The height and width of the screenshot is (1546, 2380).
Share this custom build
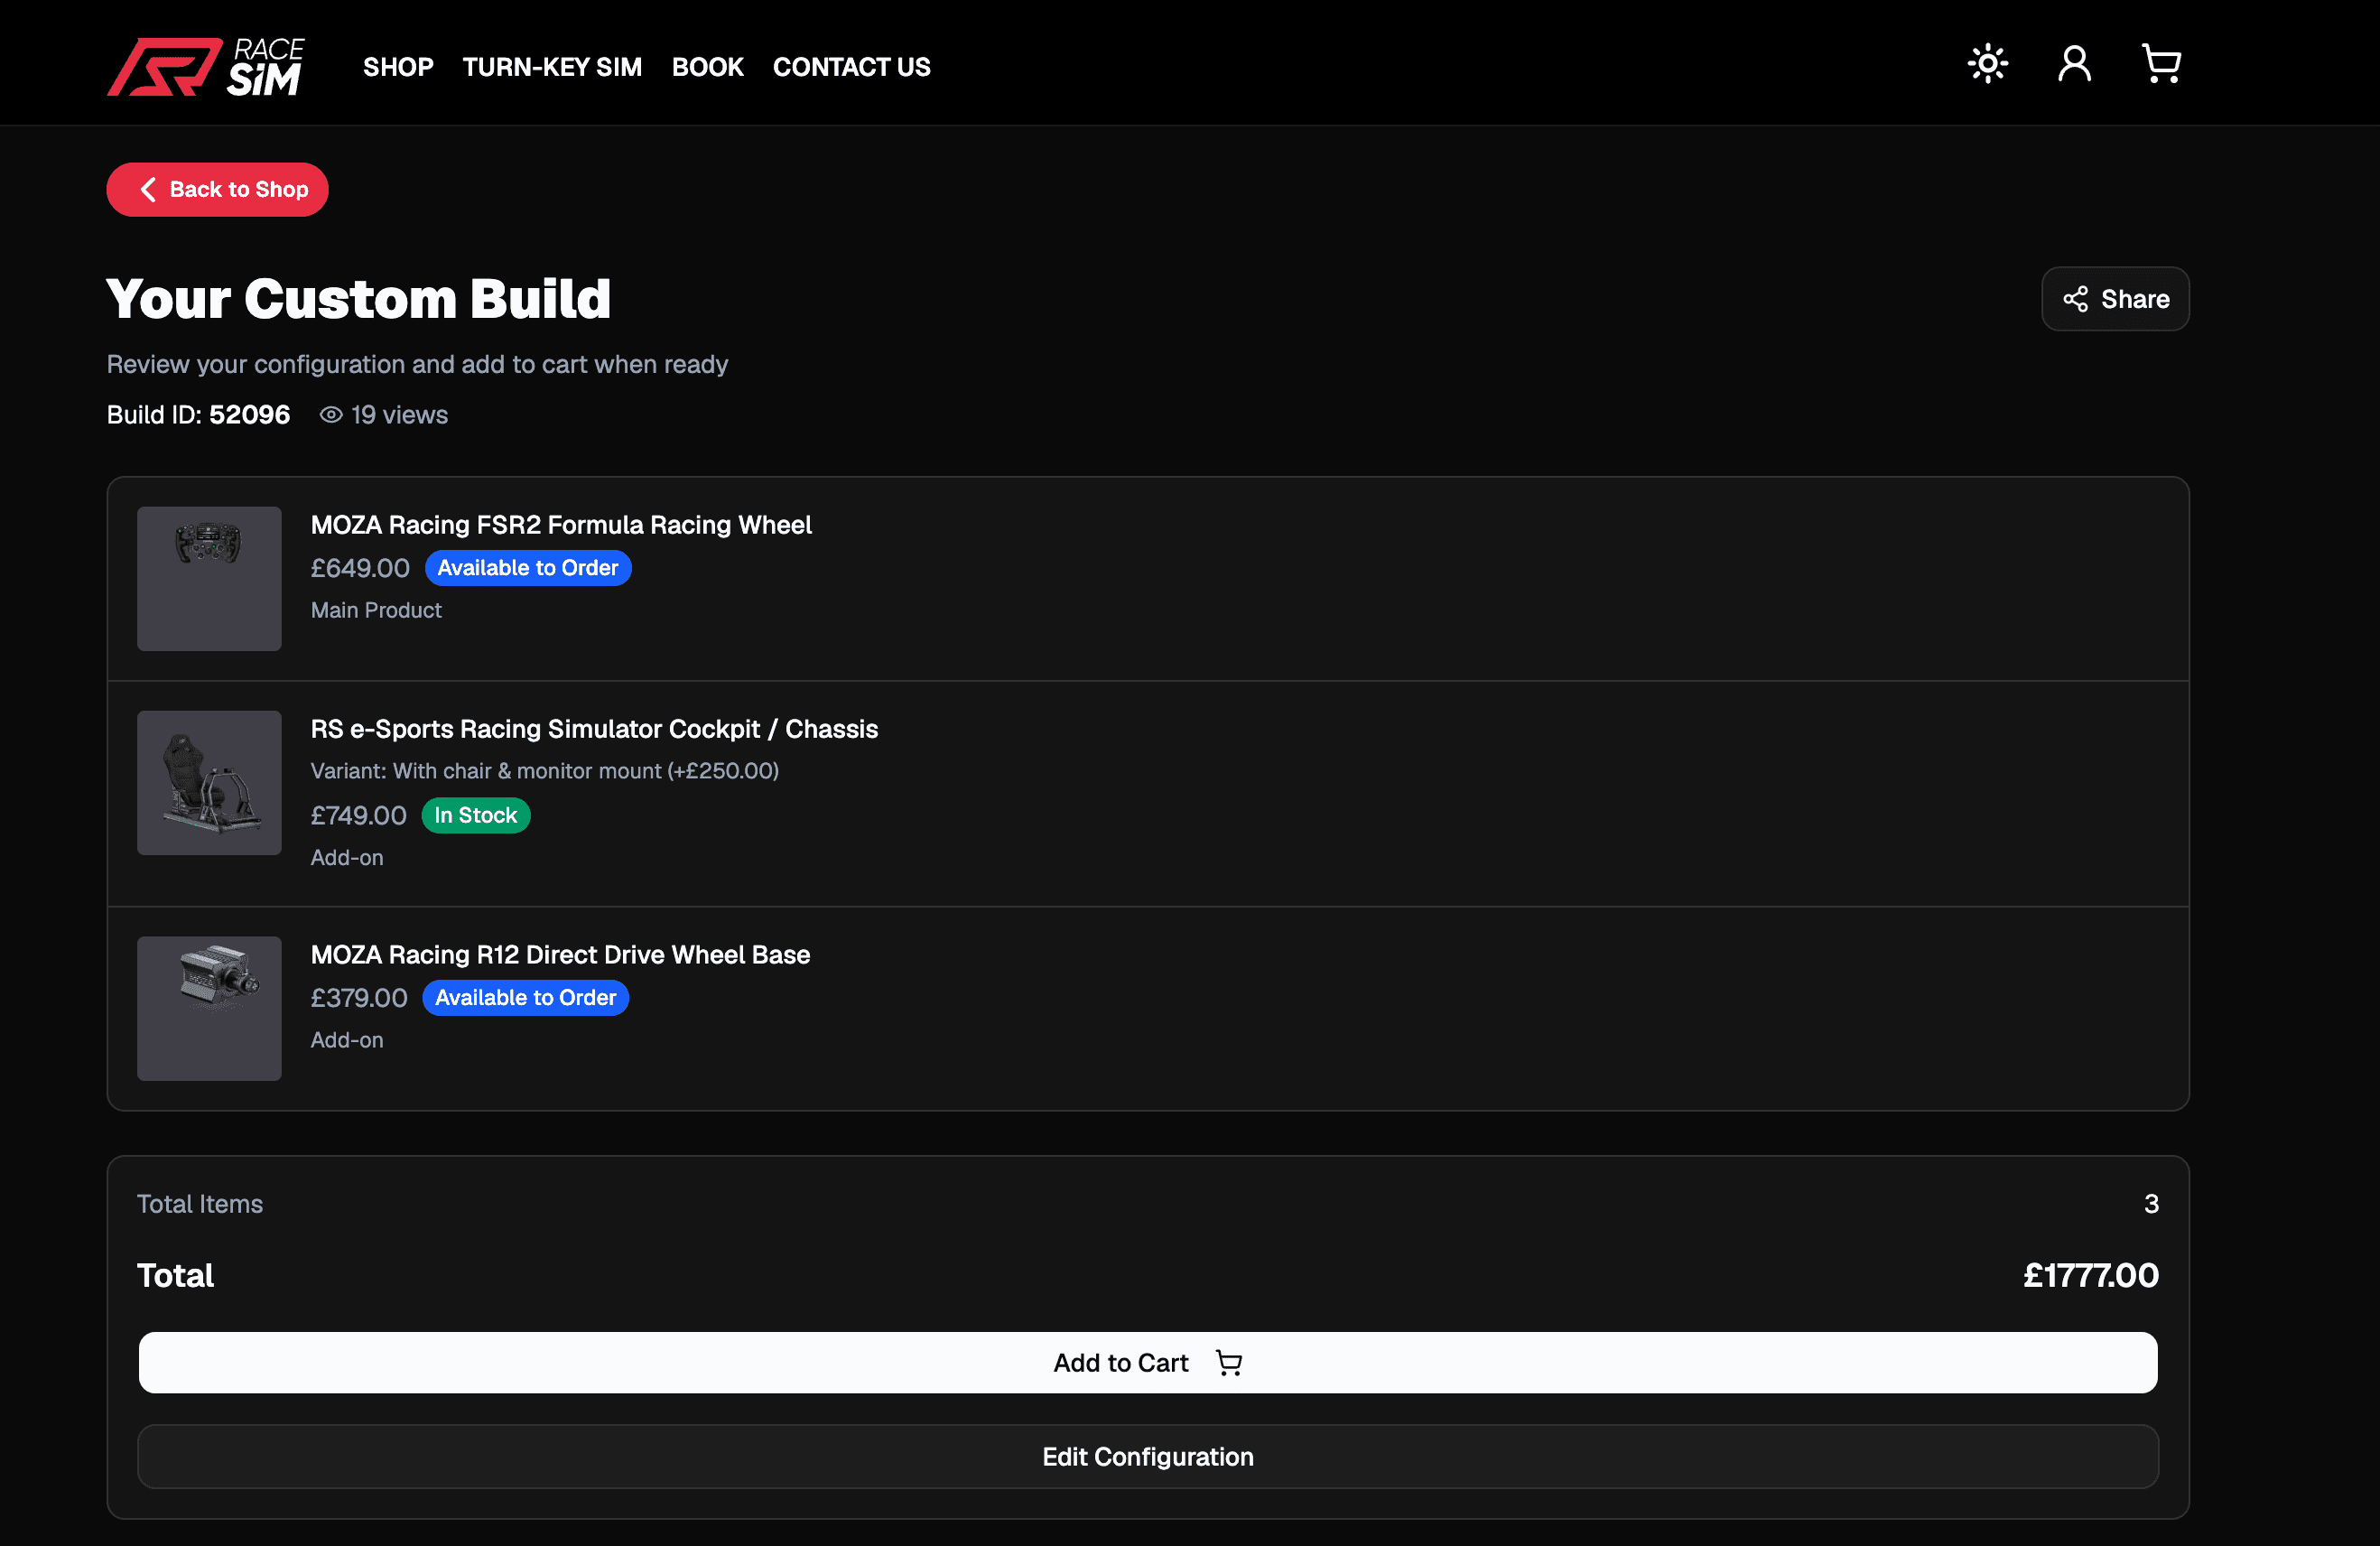pyautogui.click(x=2115, y=299)
